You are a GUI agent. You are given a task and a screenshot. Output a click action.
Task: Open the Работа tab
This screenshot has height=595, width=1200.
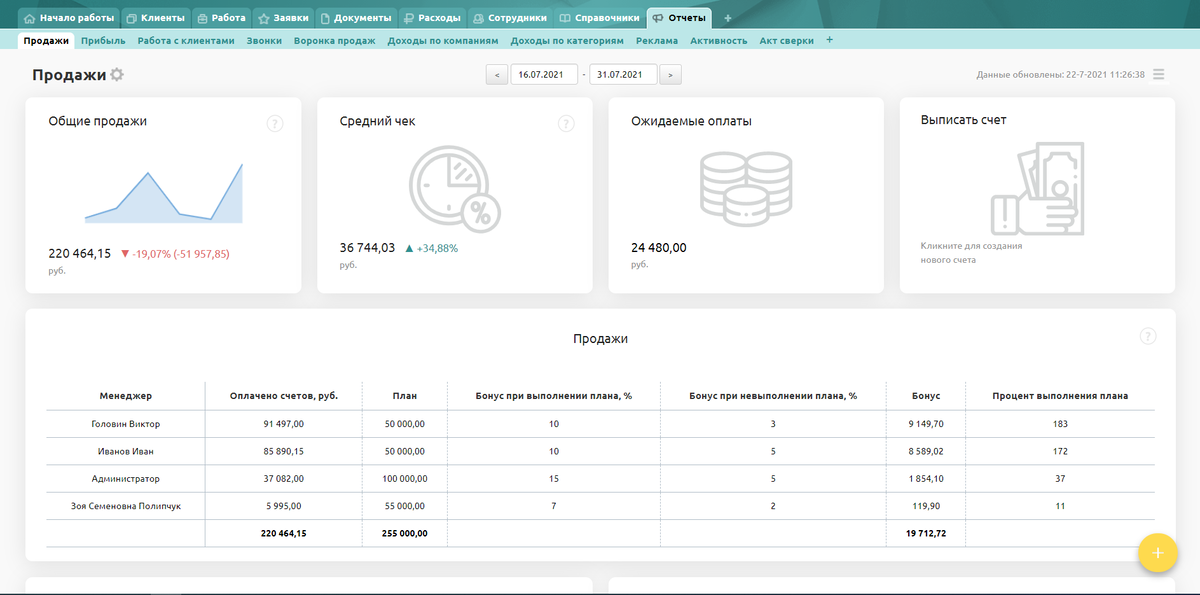(x=220, y=18)
